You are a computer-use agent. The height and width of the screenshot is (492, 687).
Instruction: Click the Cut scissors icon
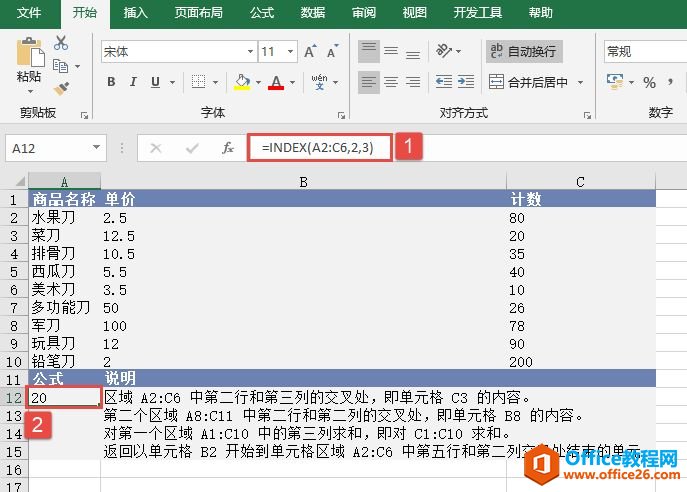click(61, 43)
